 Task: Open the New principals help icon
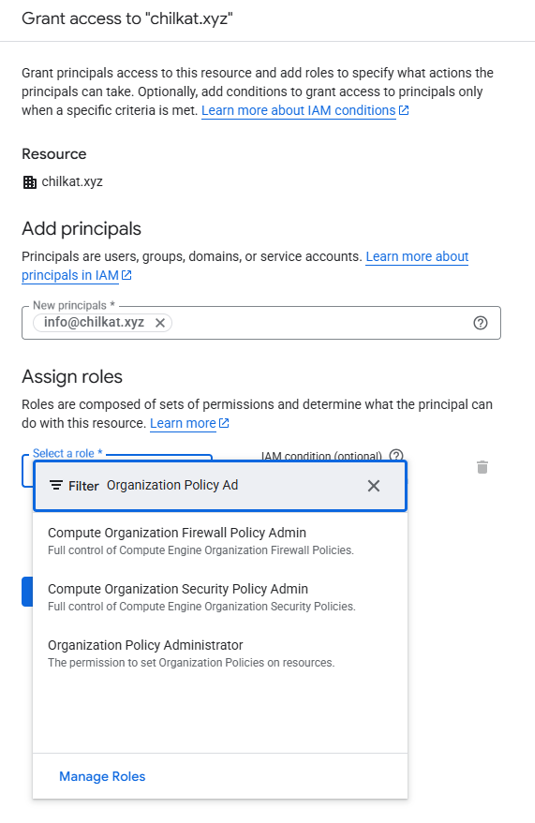pyautogui.click(x=480, y=323)
